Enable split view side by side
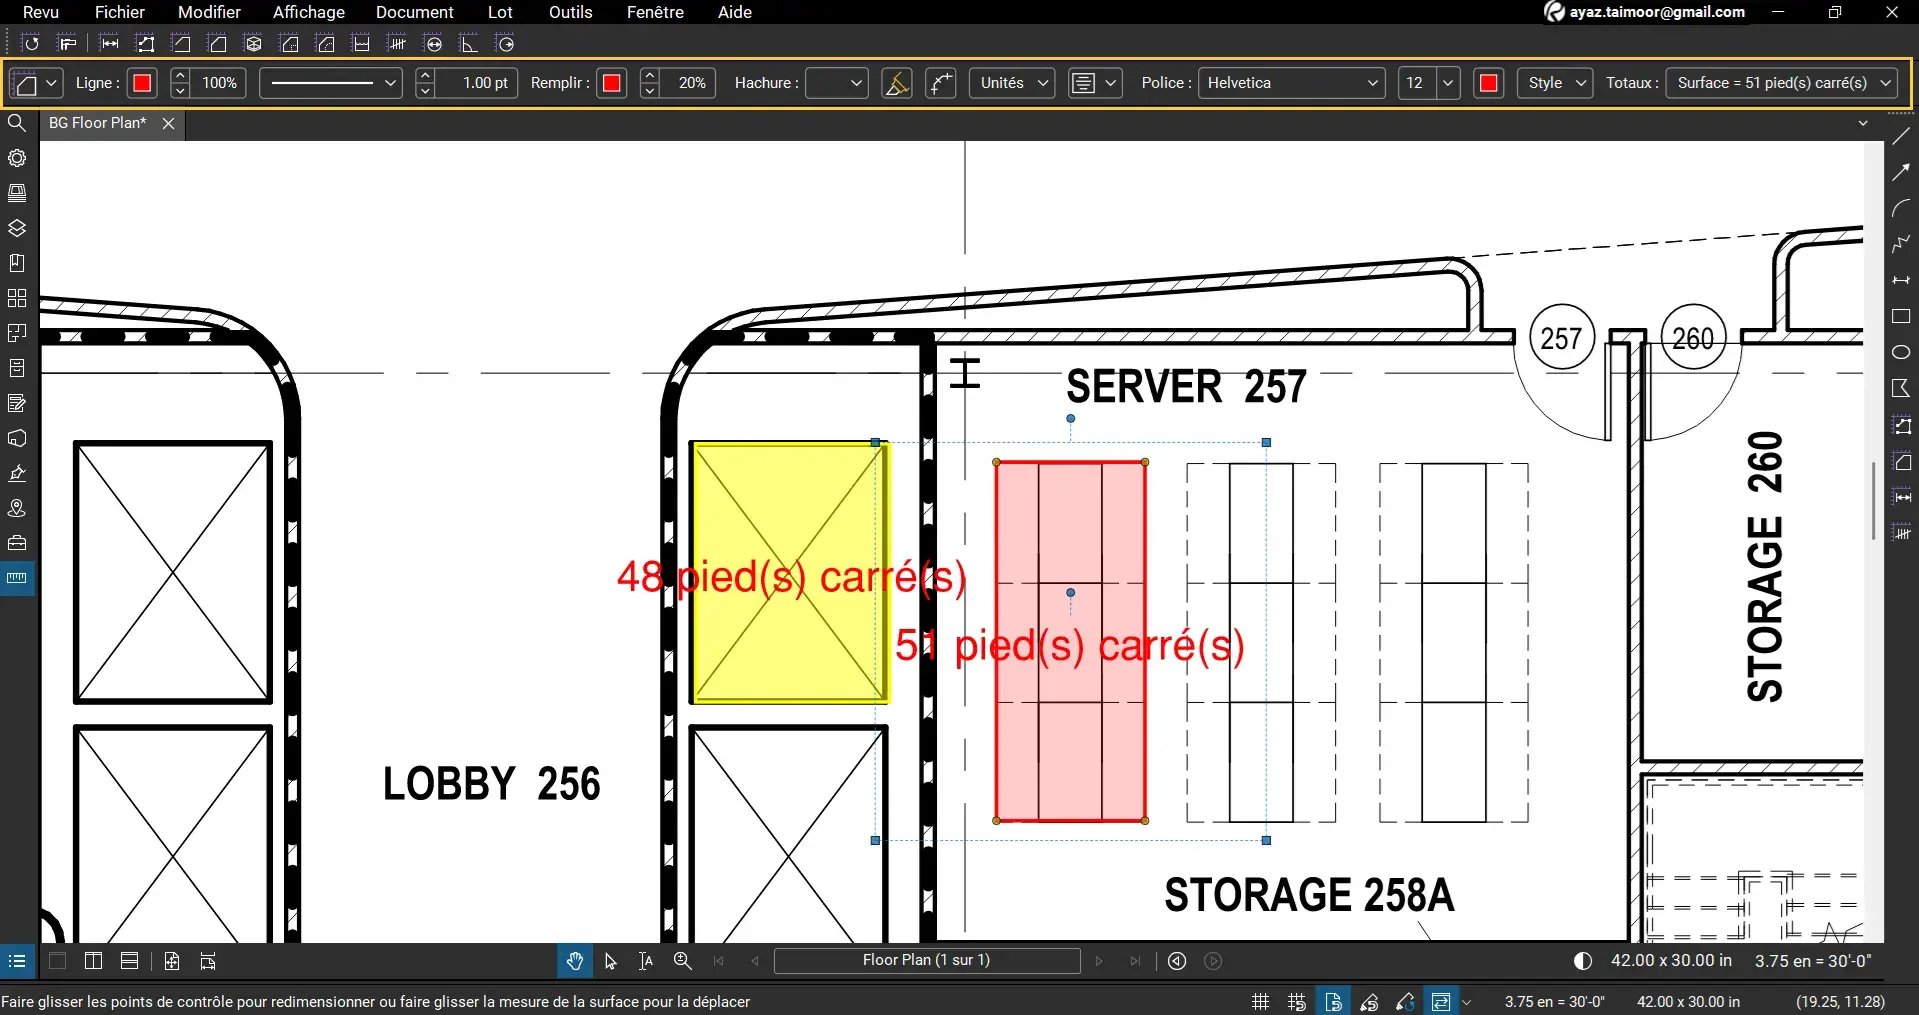 click(93, 960)
